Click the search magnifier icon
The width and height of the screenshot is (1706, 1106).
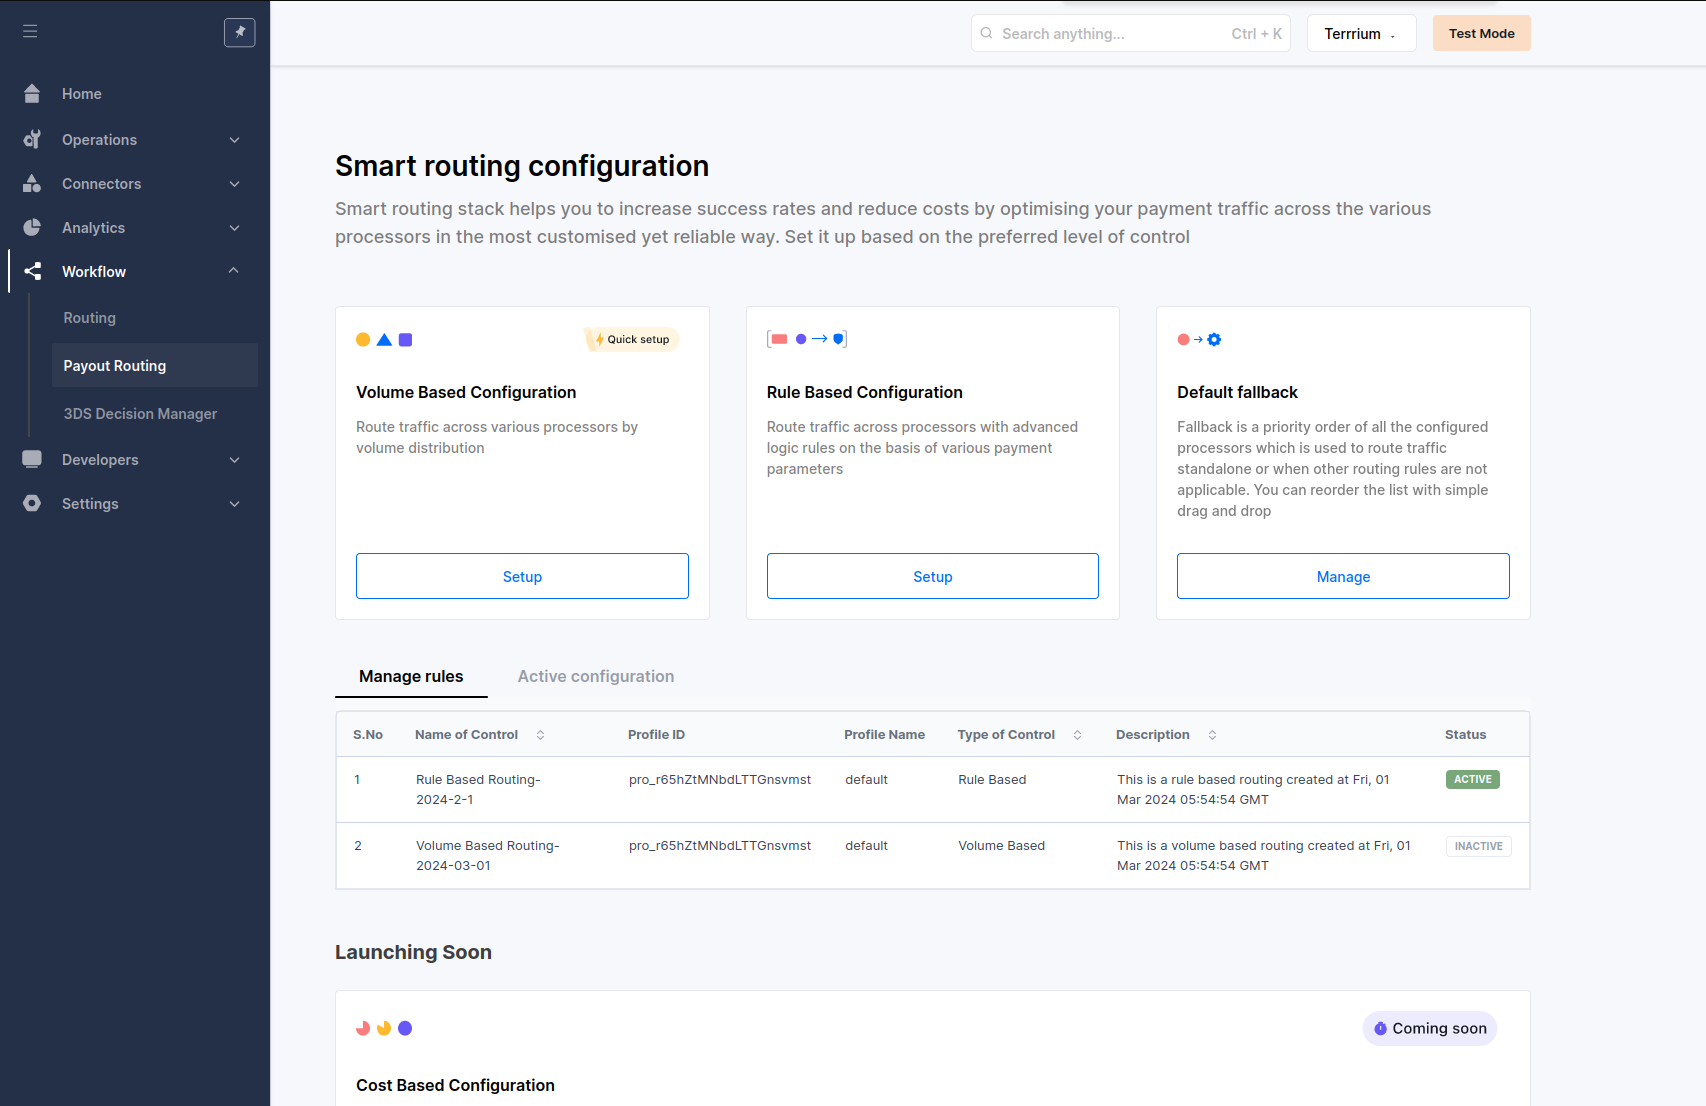(987, 33)
